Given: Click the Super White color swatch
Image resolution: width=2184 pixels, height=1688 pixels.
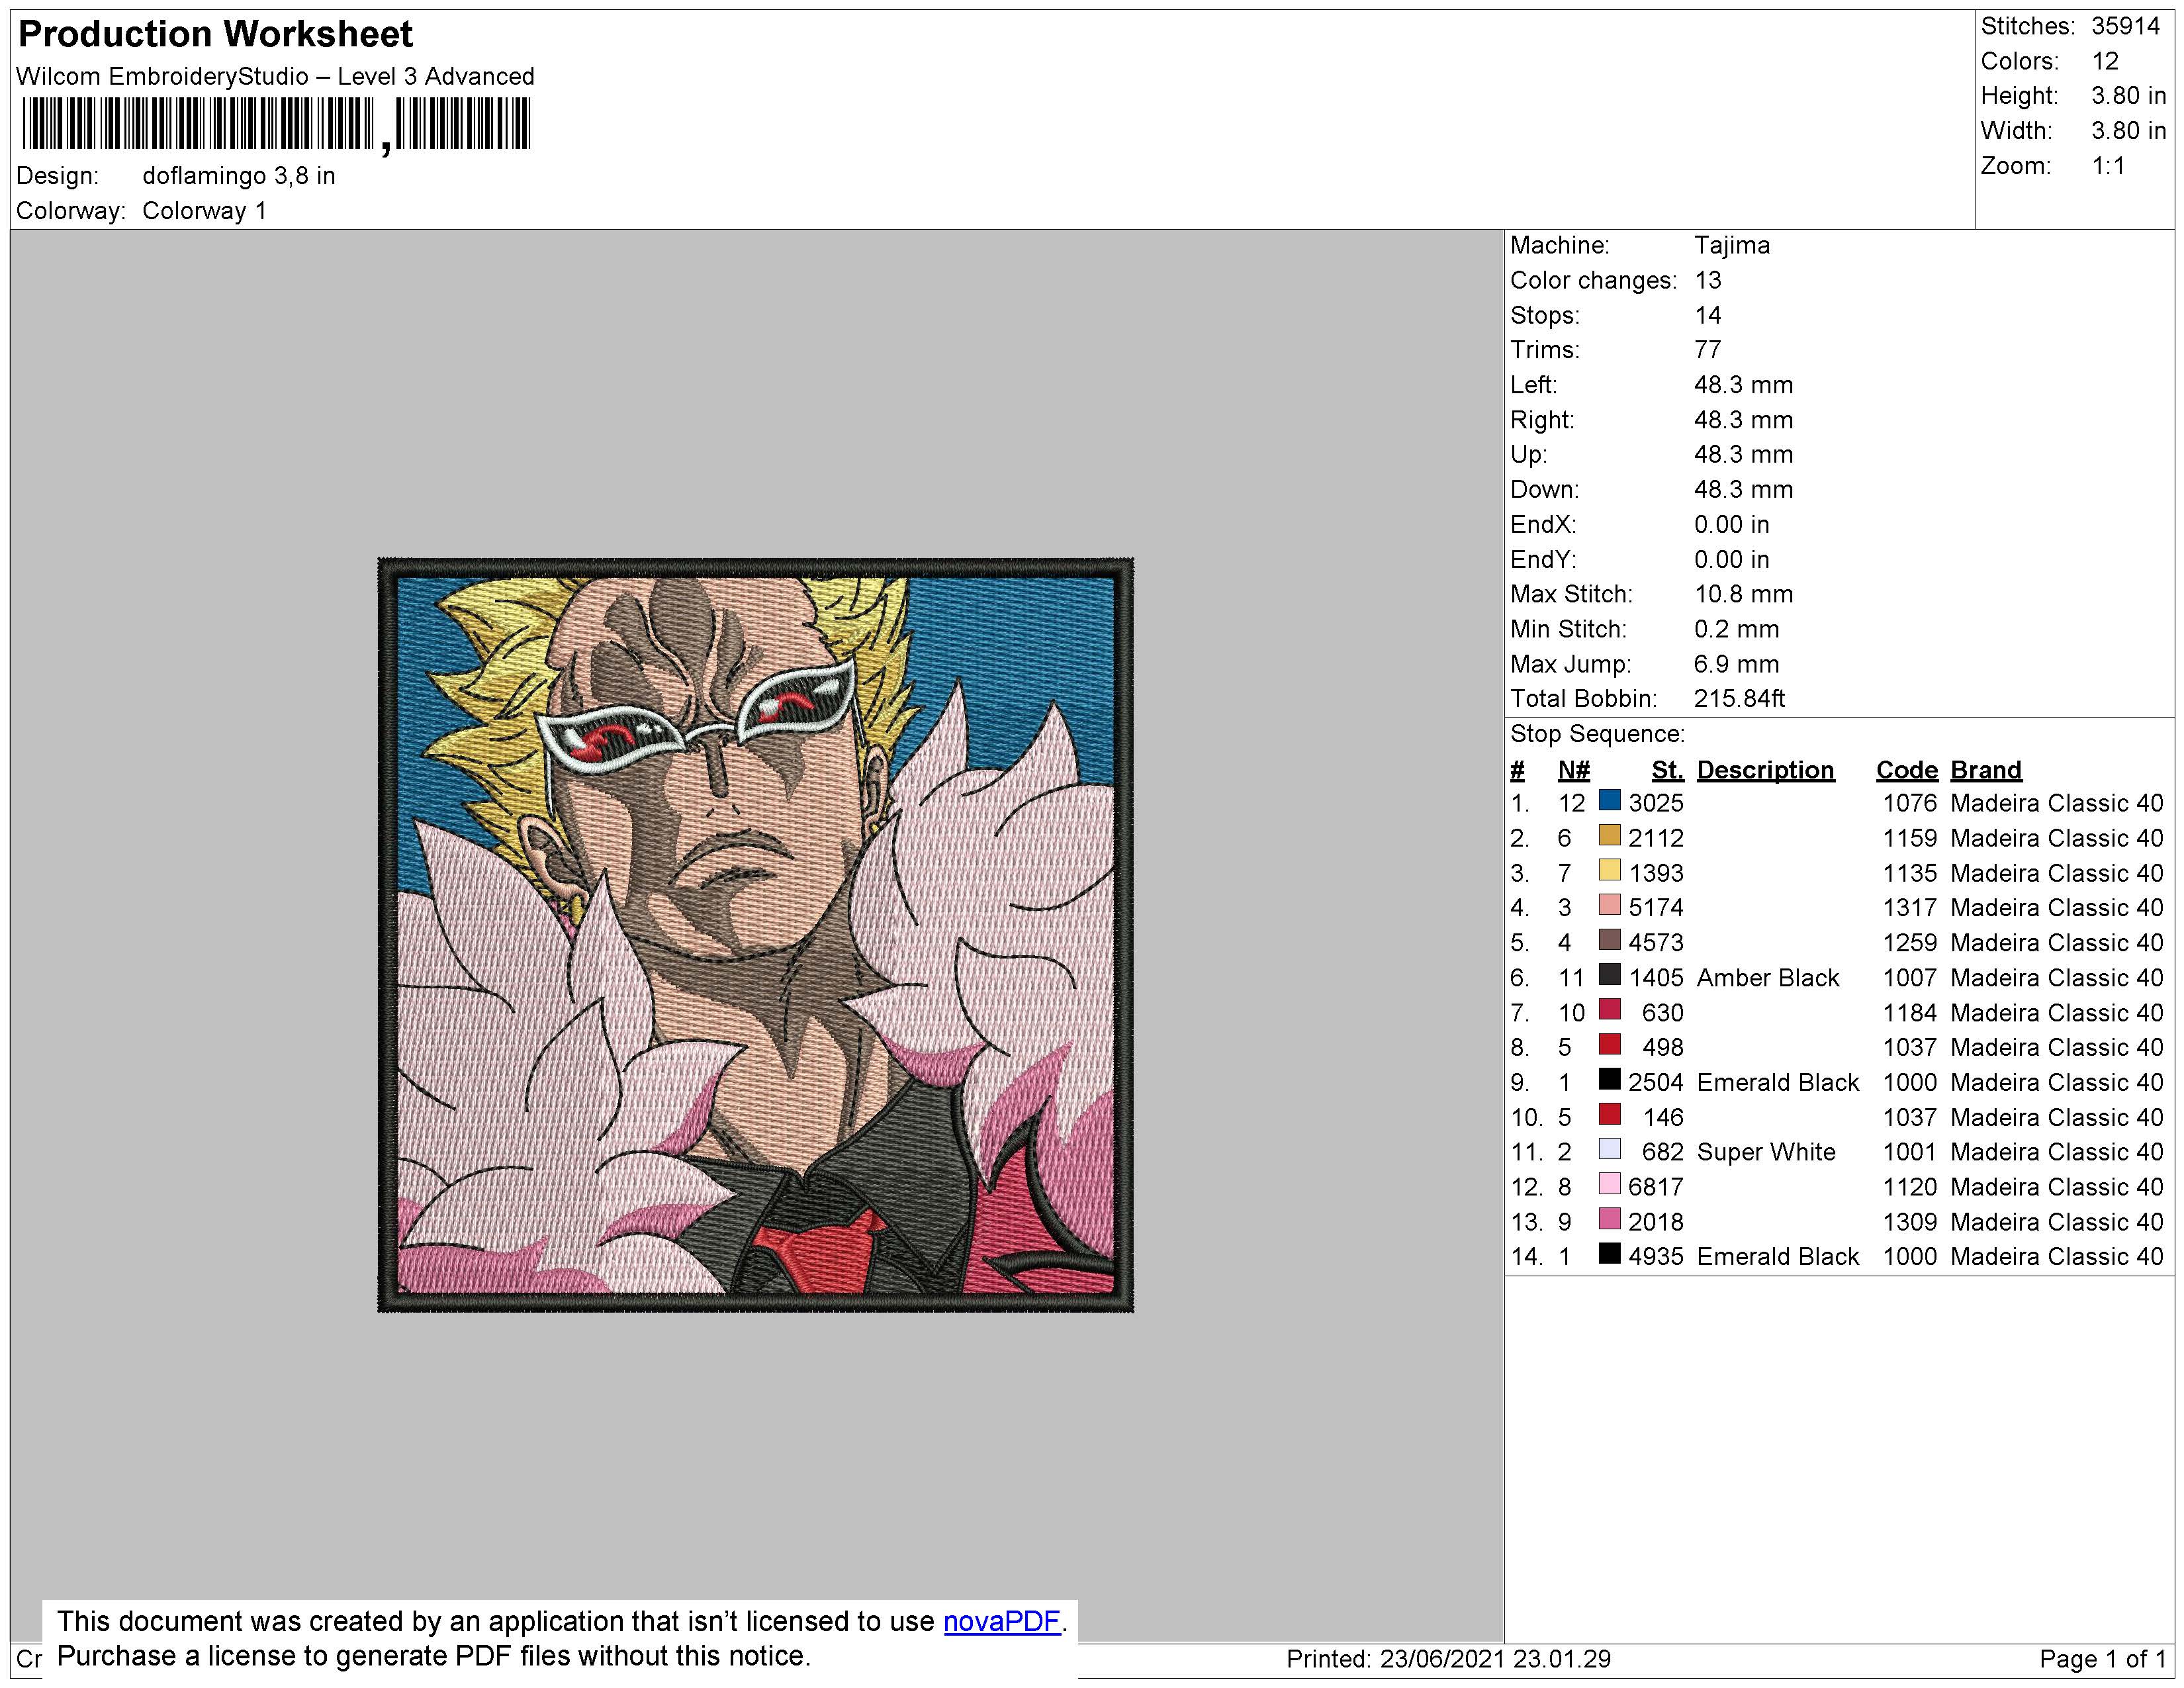Looking at the screenshot, I should click(1609, 1149).
